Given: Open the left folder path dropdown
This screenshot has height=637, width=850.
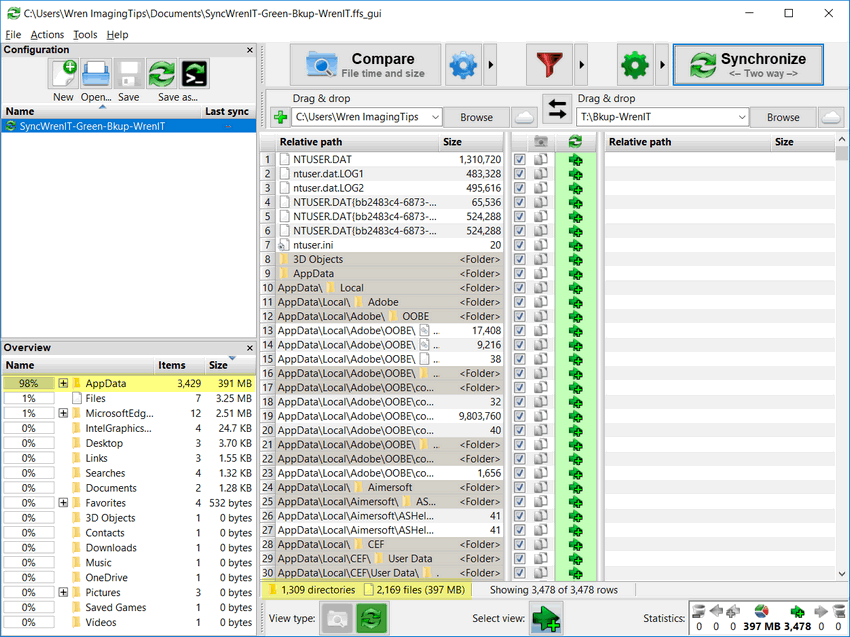Looking at the screenshot, I should pyautogui.click(x=432, y=117).
